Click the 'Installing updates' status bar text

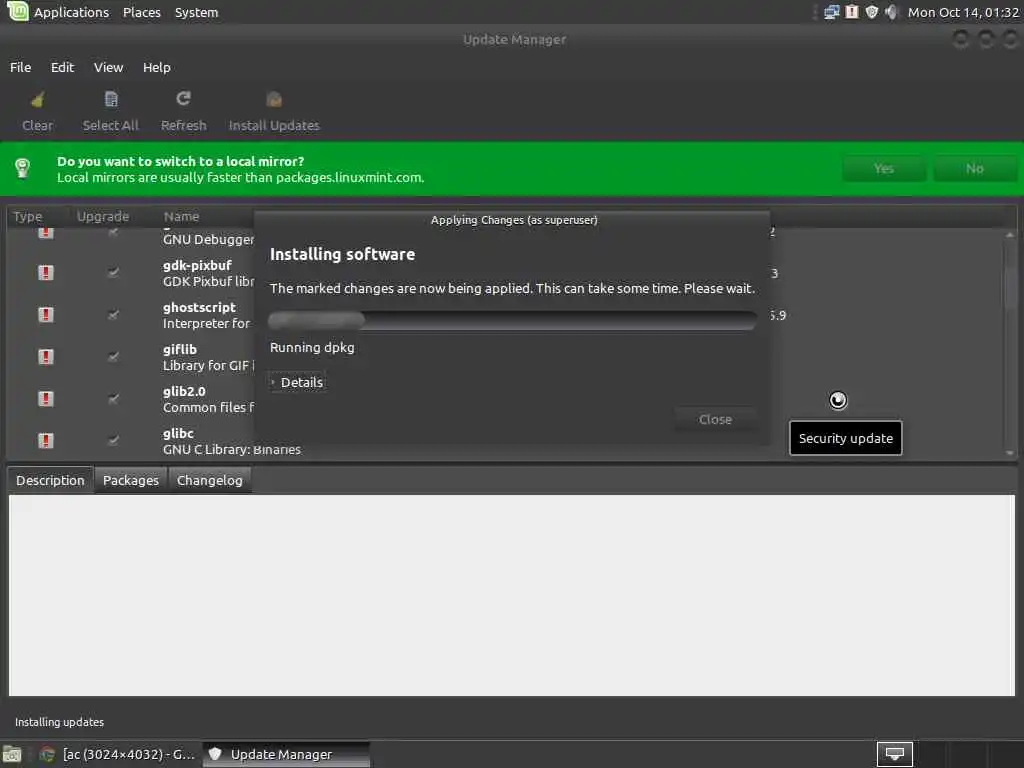point(59,722)
